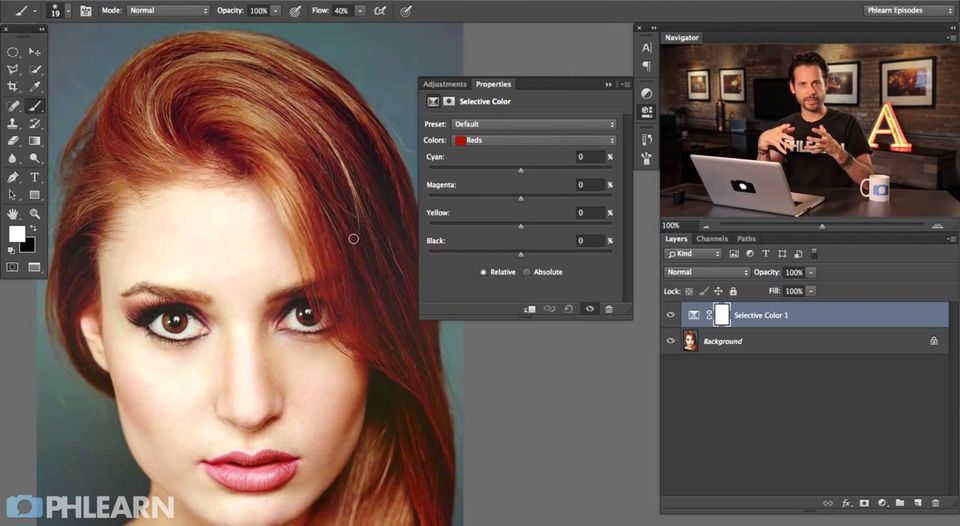Toggle visibility of the Background layer
Screen dimensions: 960x526
(671, 341)
